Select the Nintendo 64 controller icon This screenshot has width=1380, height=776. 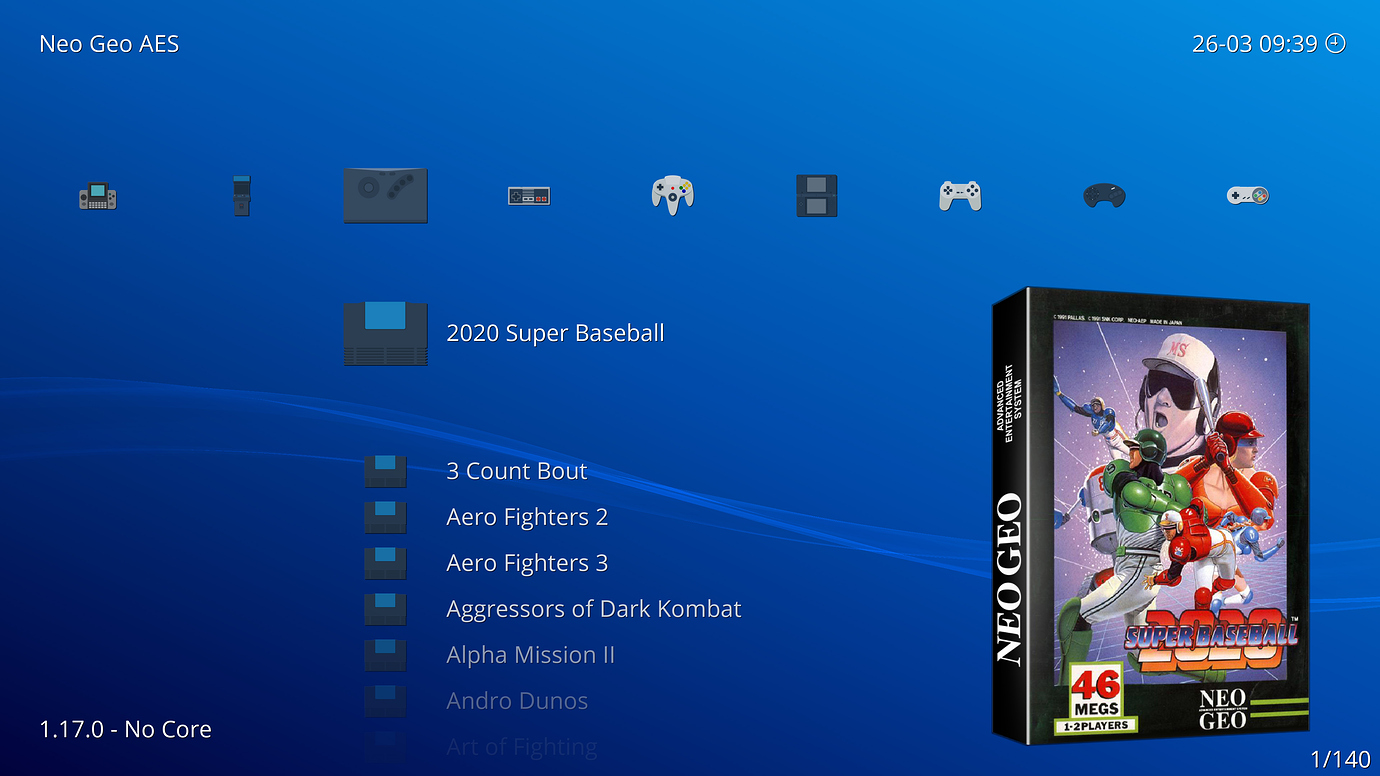point(671,194)
